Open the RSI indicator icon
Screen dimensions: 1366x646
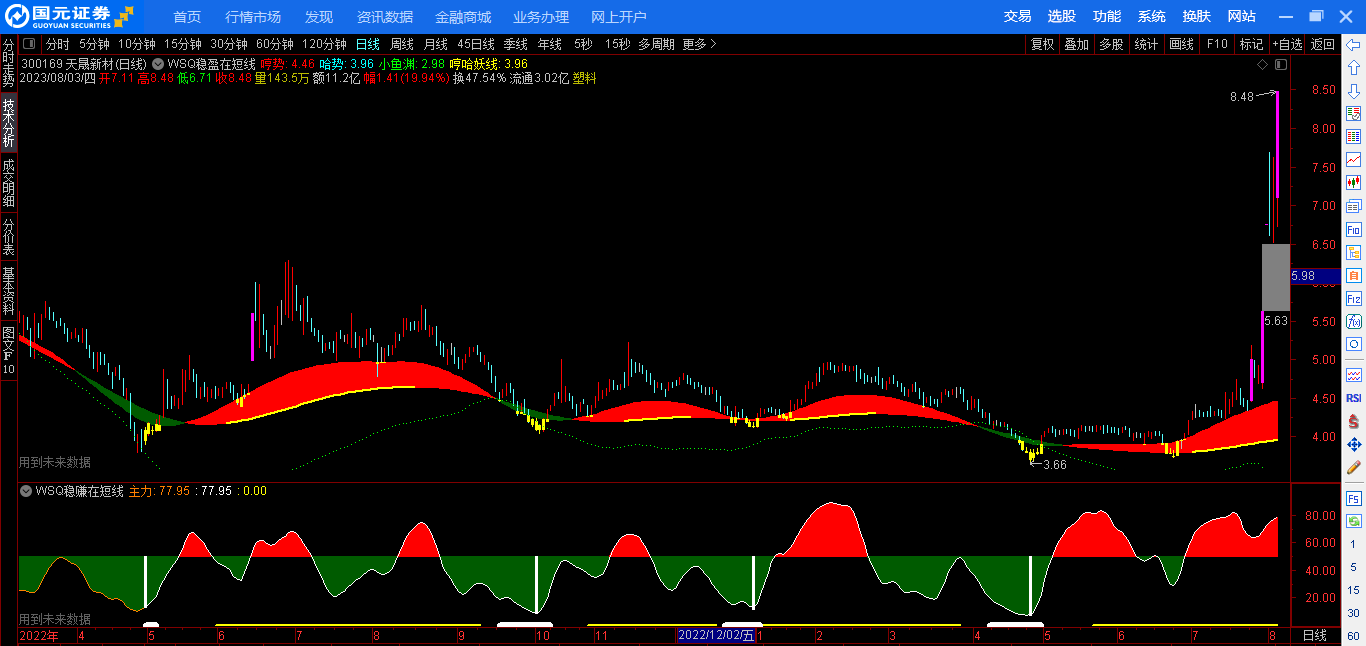(x=1354, y=398)
